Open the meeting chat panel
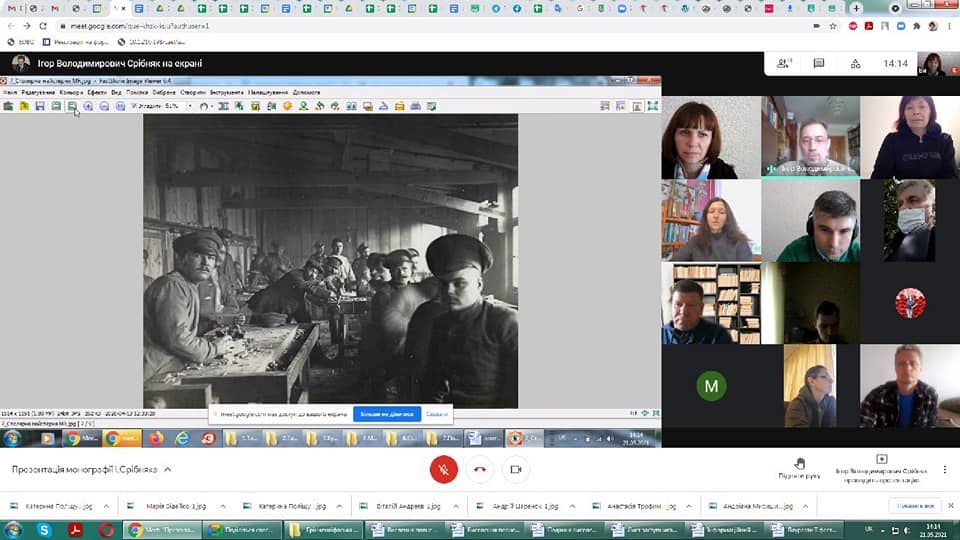Image resolution: width=960 pixels, height=540 pixels. pos(819,63)
